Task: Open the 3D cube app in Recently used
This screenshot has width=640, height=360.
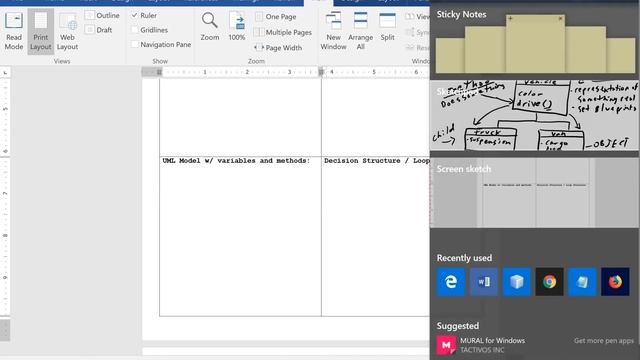Action: [517, 282]
